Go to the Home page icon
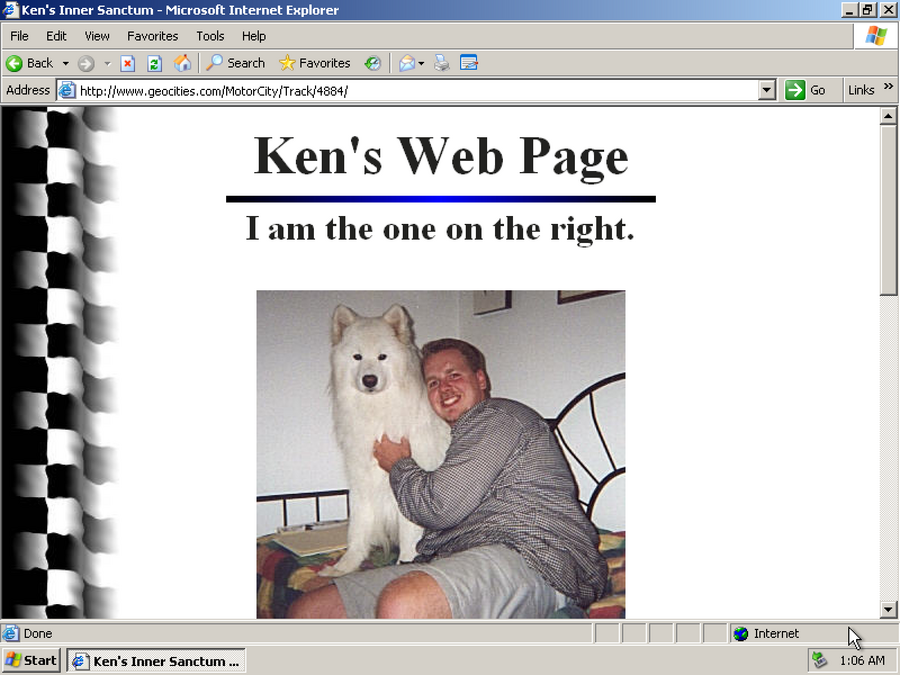 (183, 63)
